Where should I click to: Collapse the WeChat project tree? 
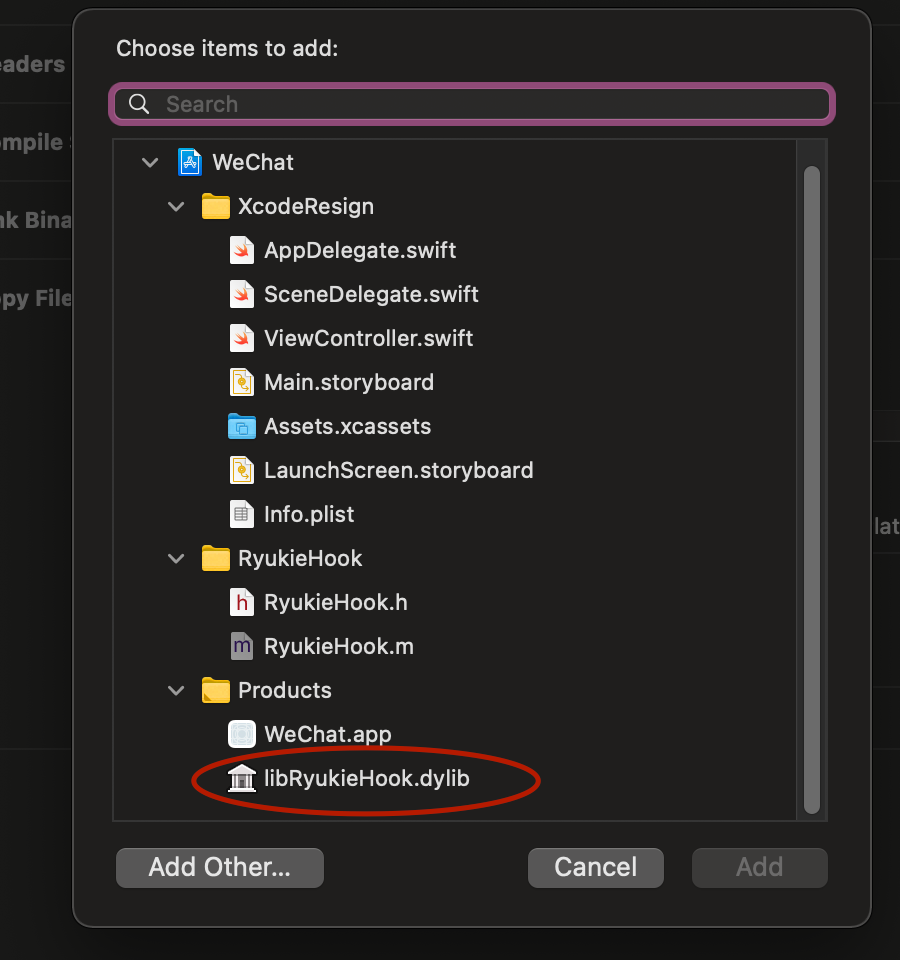pos(150,163)
